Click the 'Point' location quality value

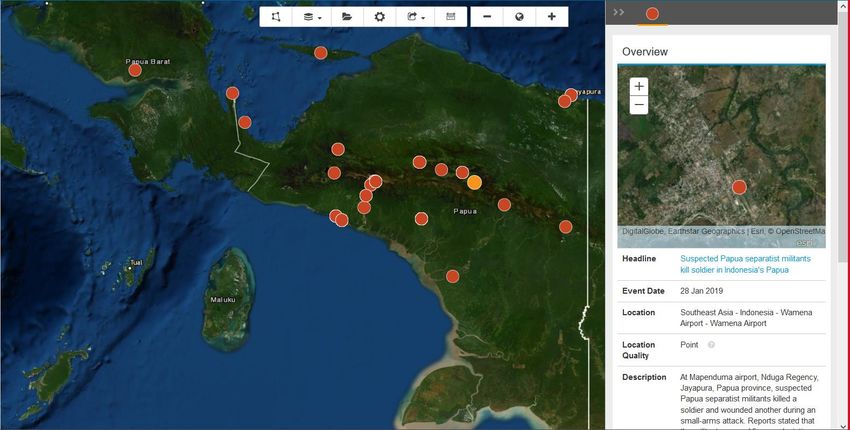(x=689, y=345)
